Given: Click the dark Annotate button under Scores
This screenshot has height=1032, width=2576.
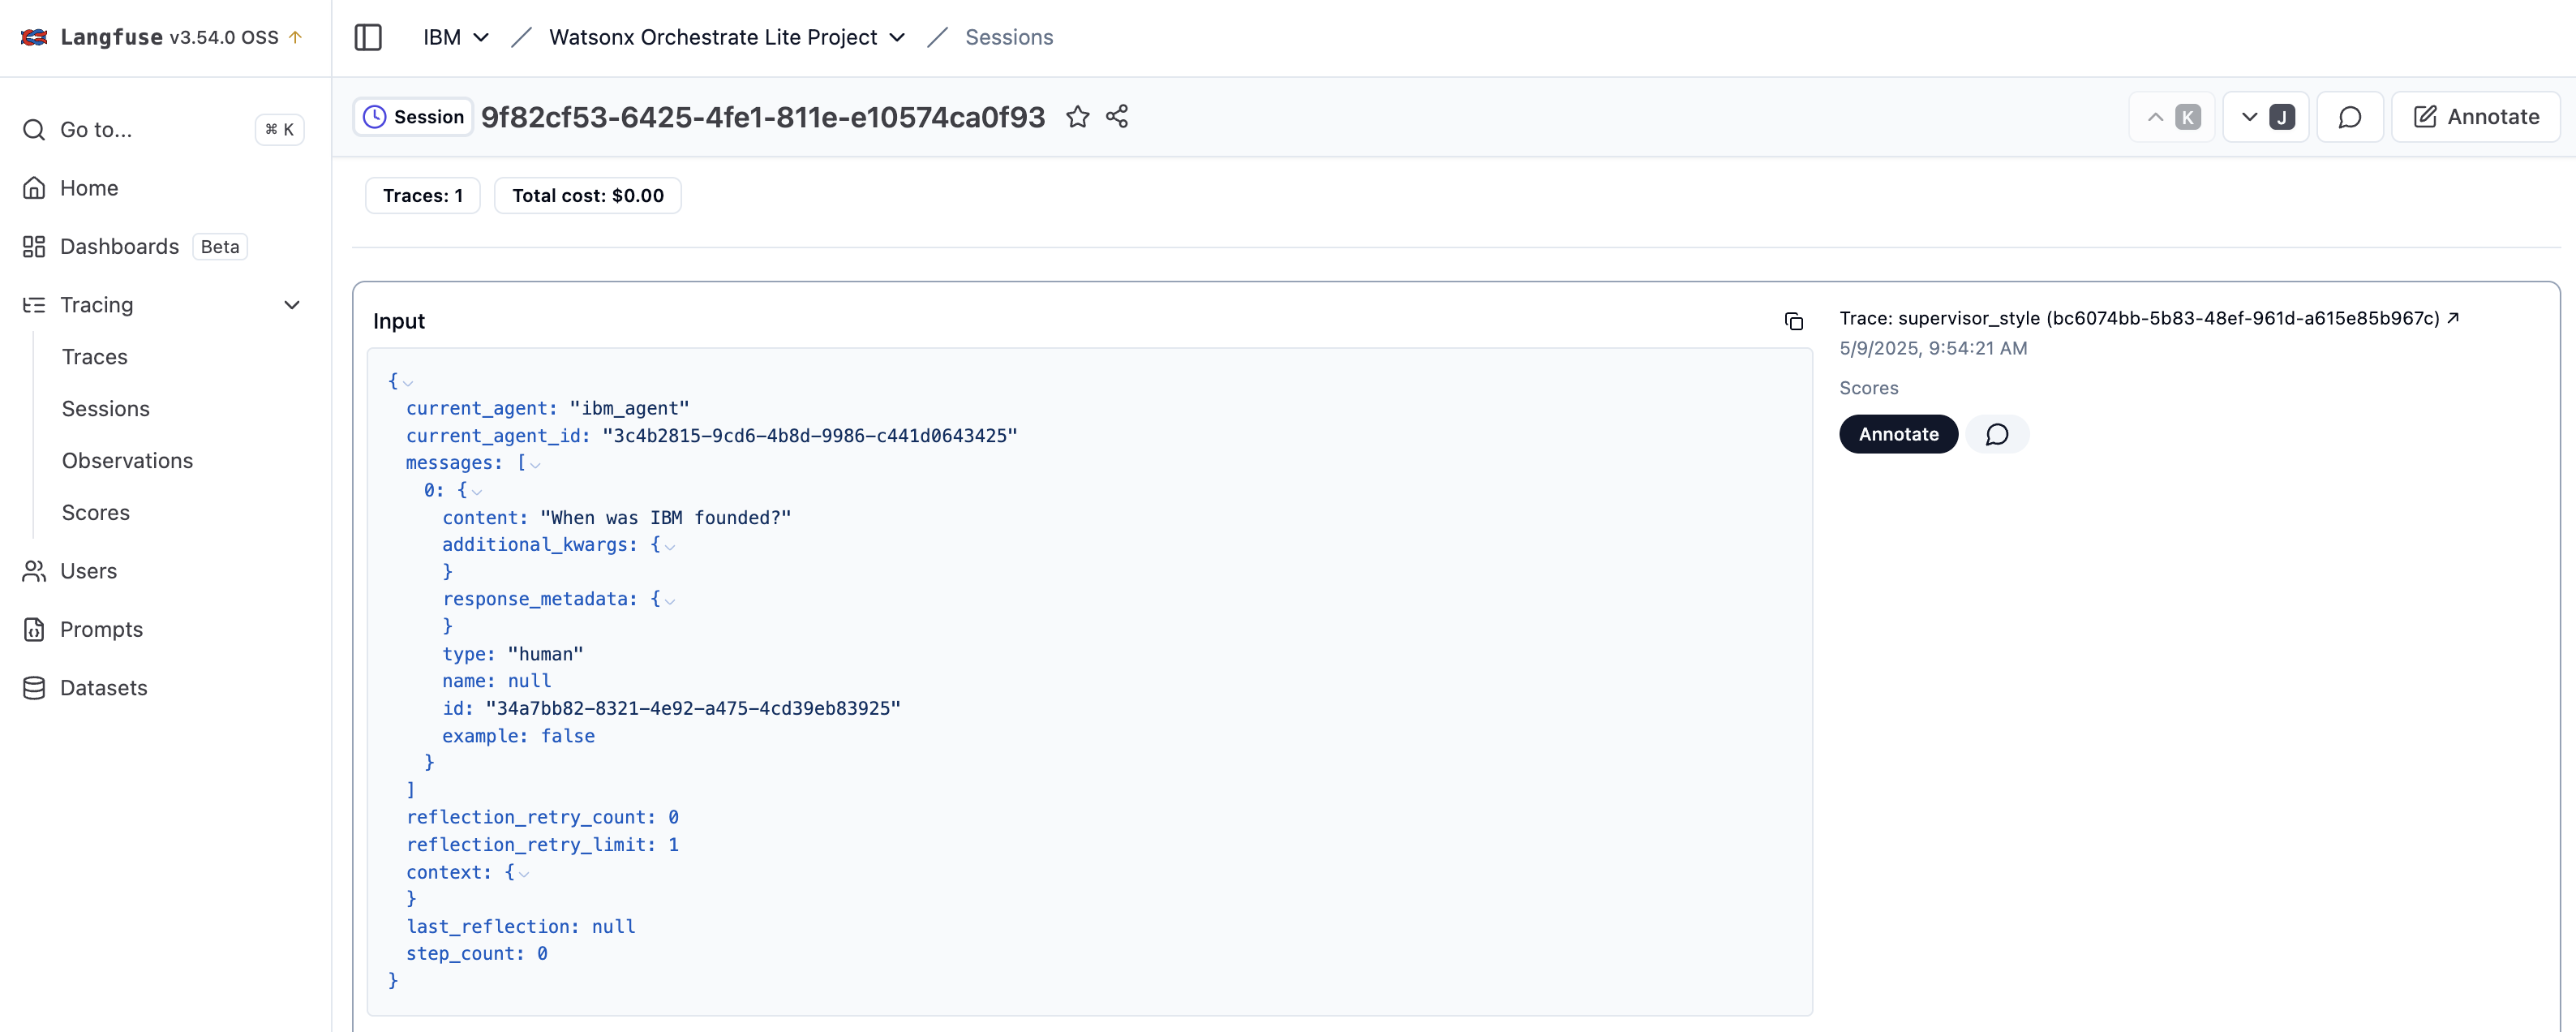Looking at the screenshot, I should click(x=1898, y=434).
